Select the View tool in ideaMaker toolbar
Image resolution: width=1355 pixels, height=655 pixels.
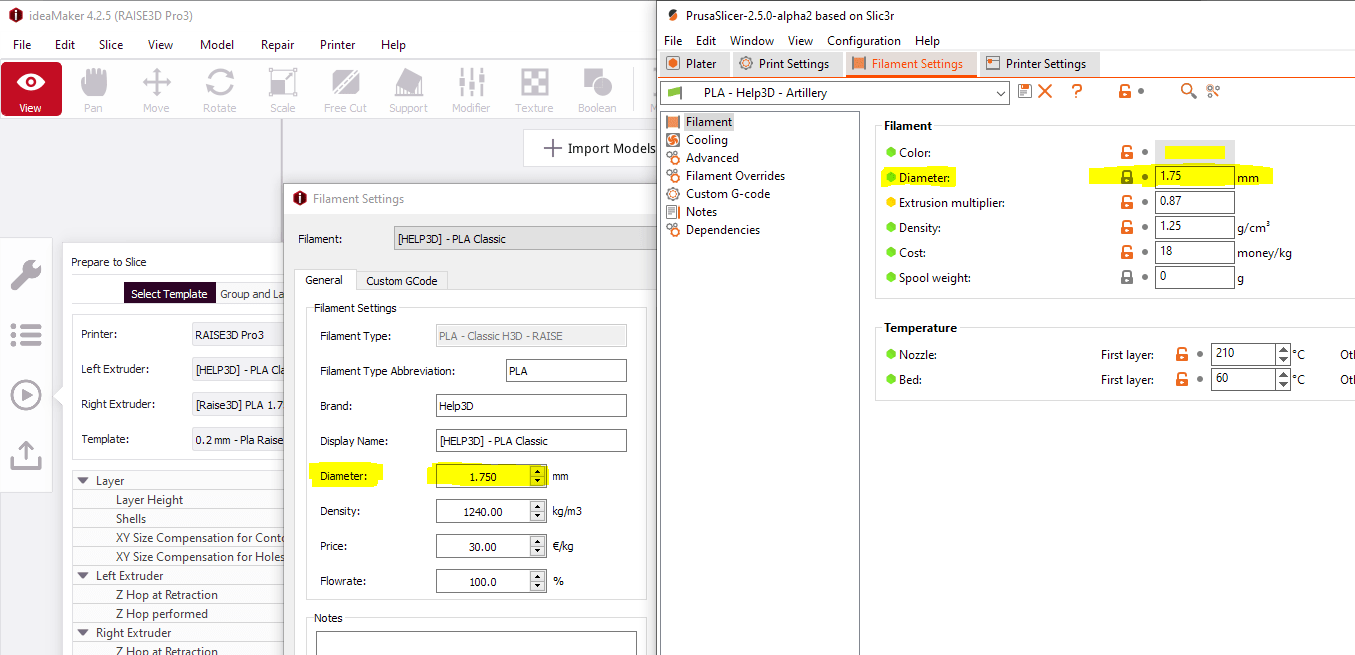coord(31,89)
